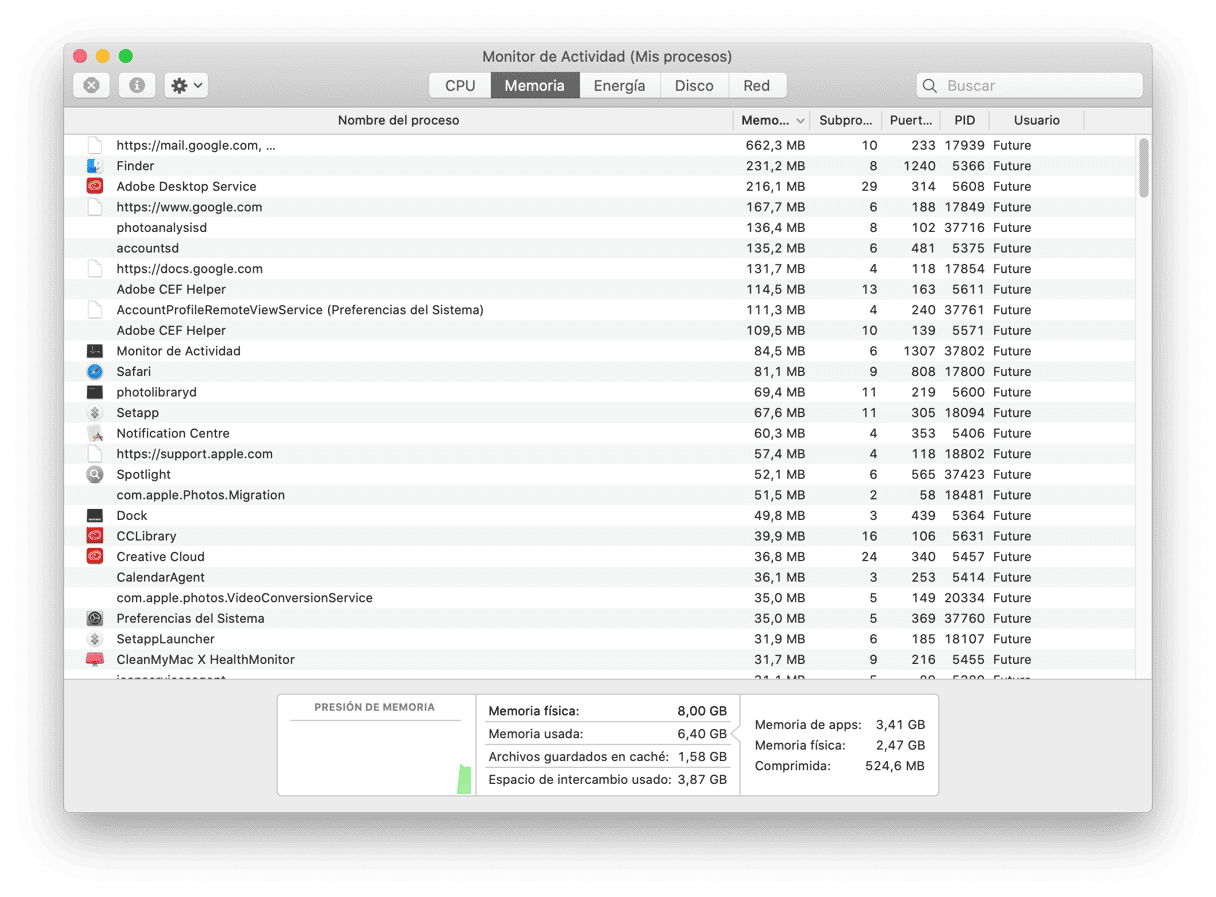This screenshot has height=897, width=1216.
Task: Select the Memoria tab
Action: (535, 86)
